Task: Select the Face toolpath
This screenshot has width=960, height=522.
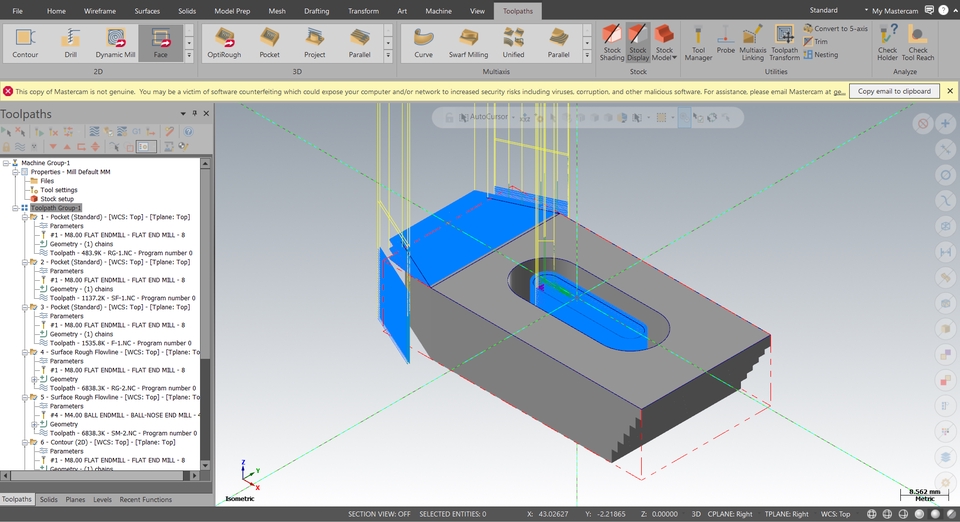Action: point(160,42)
